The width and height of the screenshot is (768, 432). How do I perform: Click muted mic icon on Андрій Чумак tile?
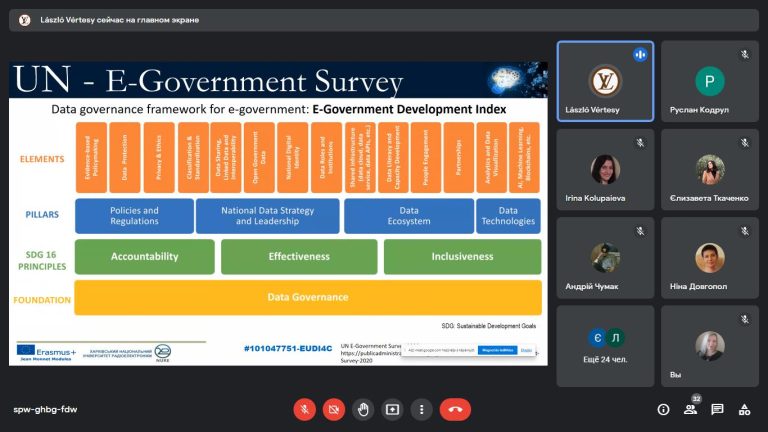pyautogui.click(x=640, y=231)
